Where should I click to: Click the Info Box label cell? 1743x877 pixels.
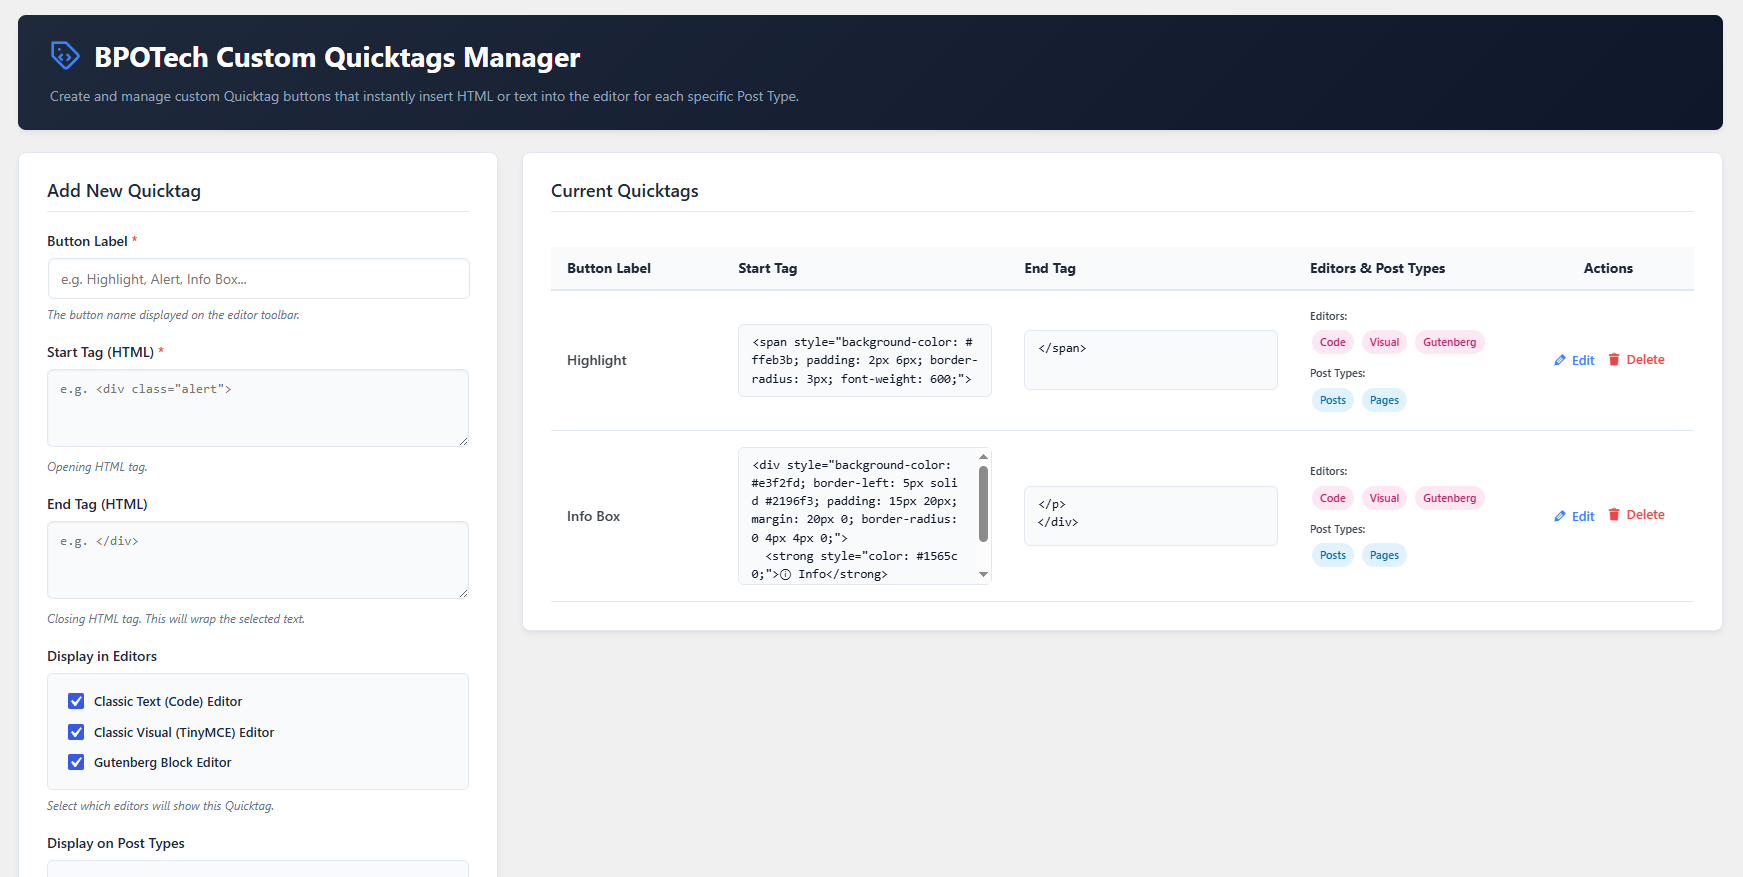593,516
